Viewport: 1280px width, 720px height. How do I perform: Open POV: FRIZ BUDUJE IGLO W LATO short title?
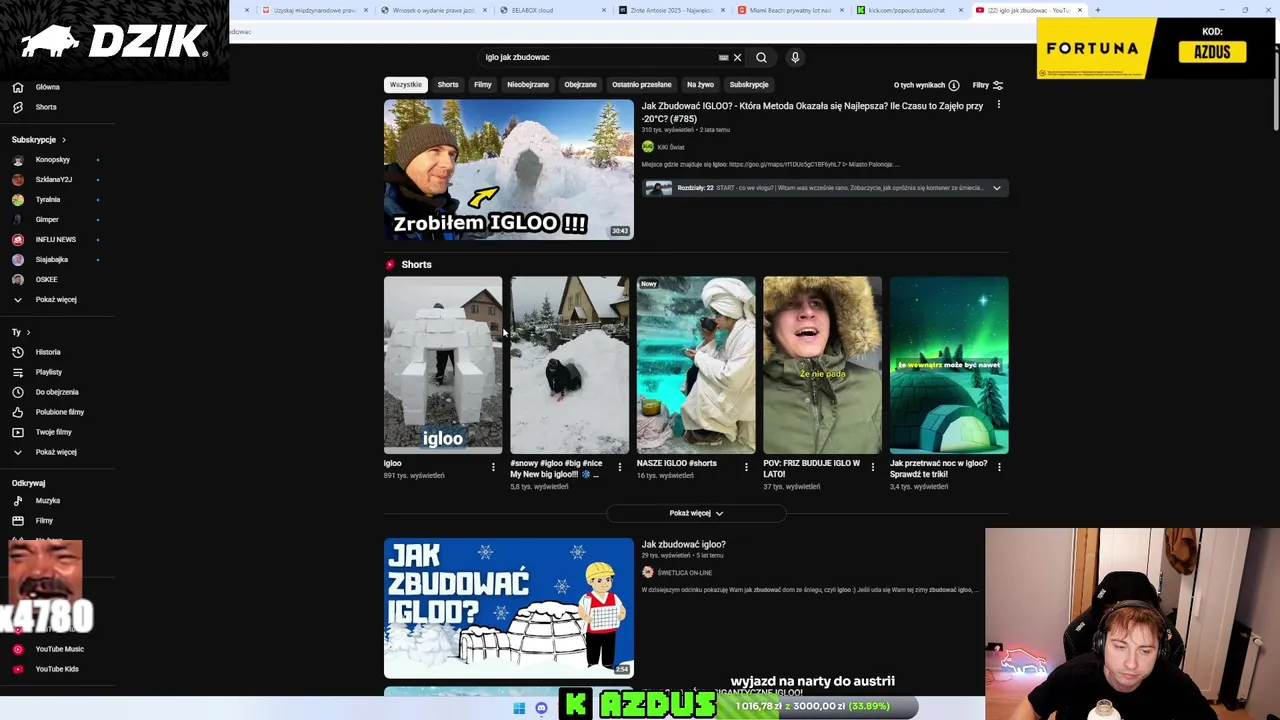(812, 468)
